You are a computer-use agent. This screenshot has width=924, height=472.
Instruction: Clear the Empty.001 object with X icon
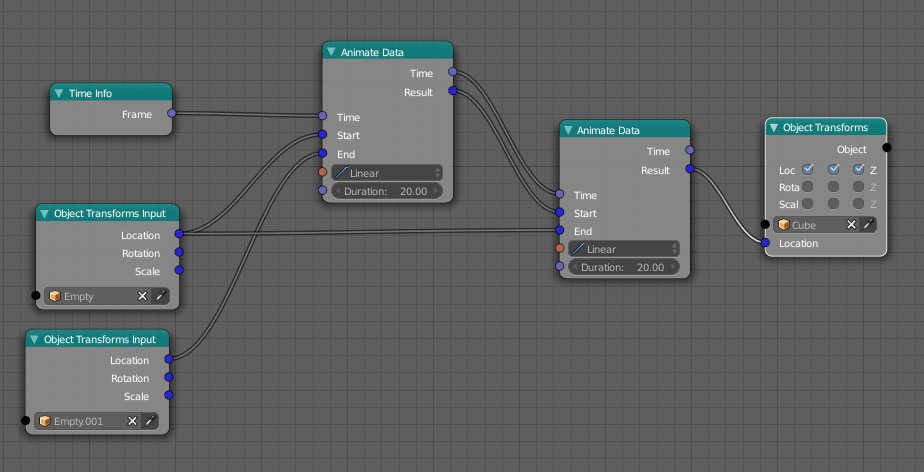[132, 421]
